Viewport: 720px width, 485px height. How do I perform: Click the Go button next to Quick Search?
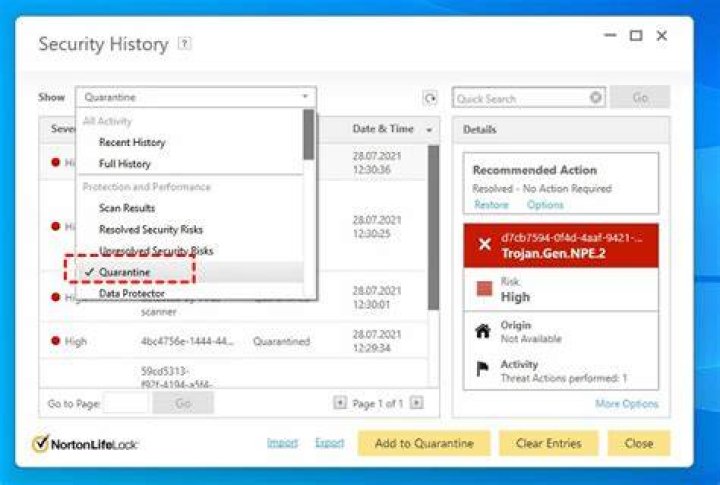640,97
